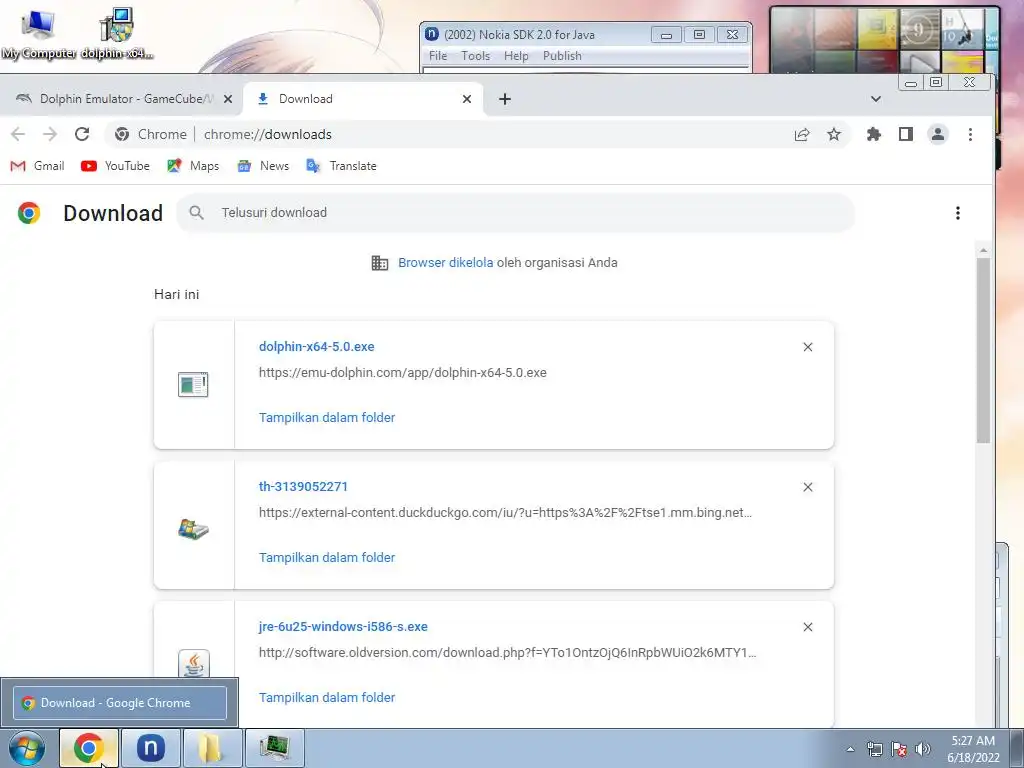Open the dolphin-x64-5.0.exe file link
The image size is (1024, 768).
(317, 347)
